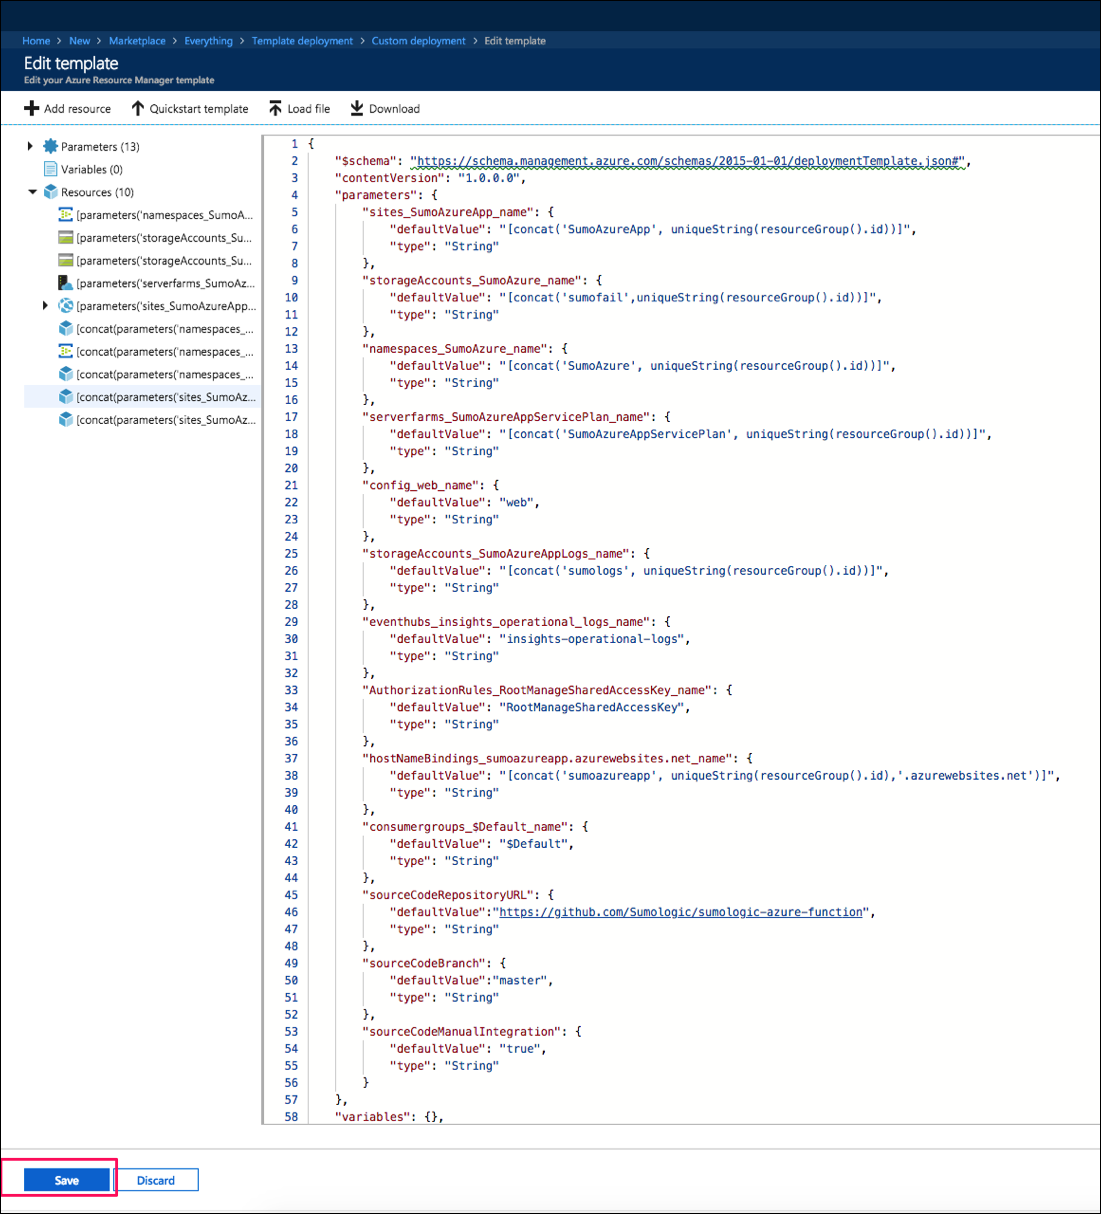Screen dimensions: 1101x1214
Task: Navigate to Home via breadcrumb
Action: tap(36, 41)
